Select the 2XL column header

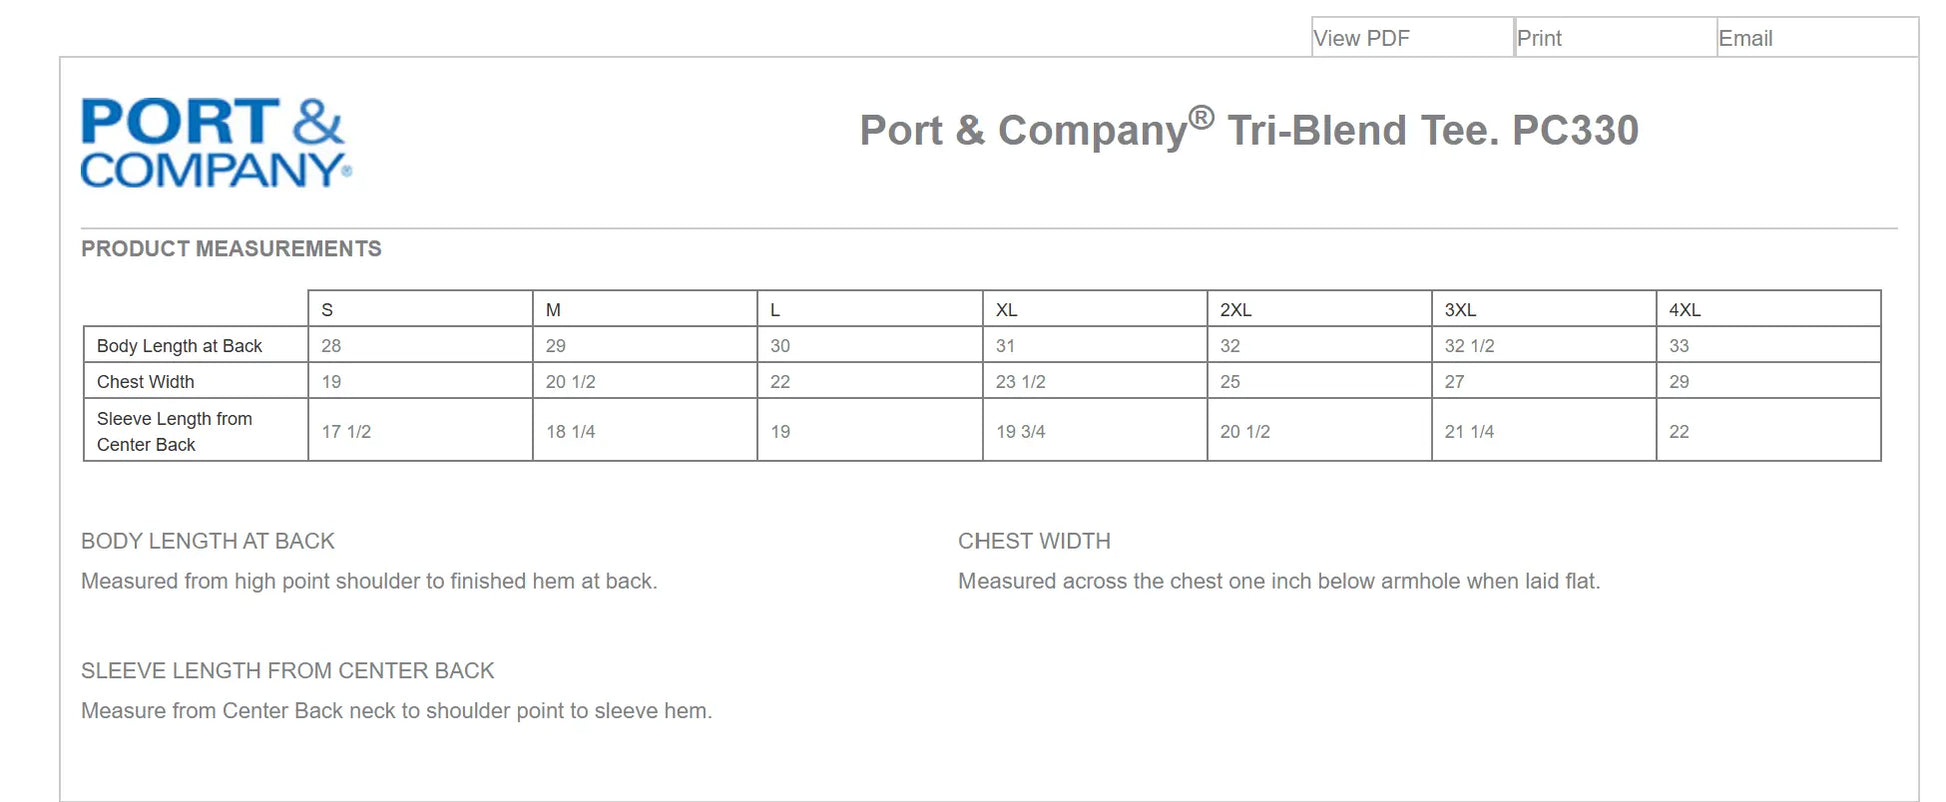(x=1235, y=310)
